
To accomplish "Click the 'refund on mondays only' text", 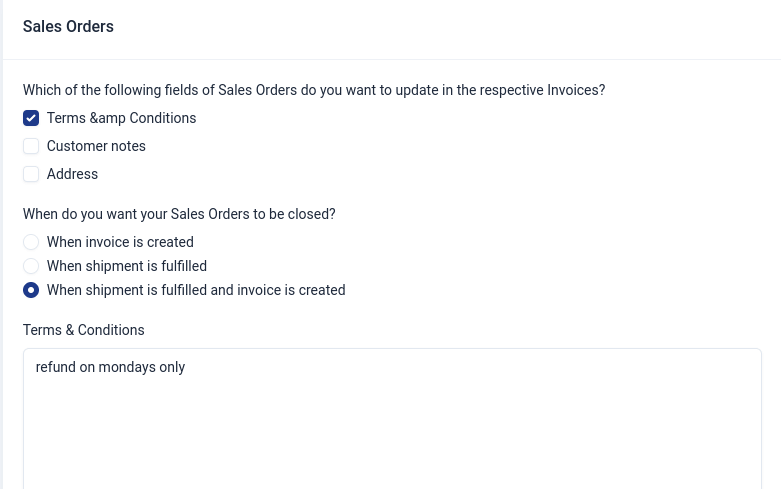I will click(x=110, y=367).
